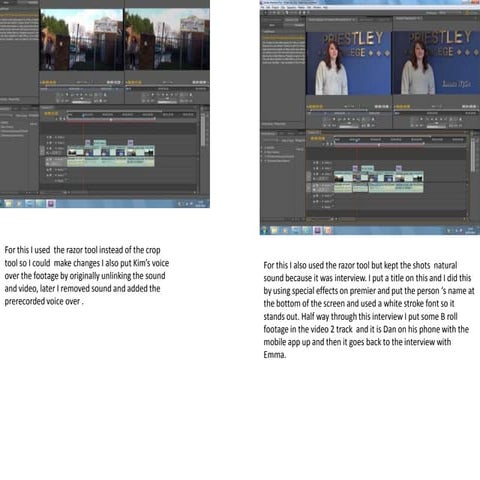This screenshot has height=480, width=480.
Task: Open the Help menu in interview screenshot
Action: [x=325, y=7]
